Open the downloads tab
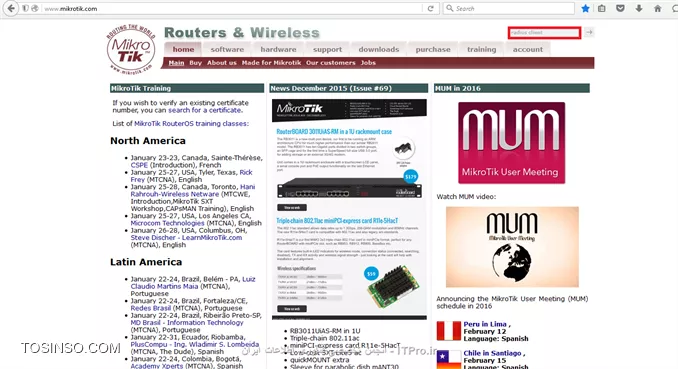The image size is (678, 369). 379,49
